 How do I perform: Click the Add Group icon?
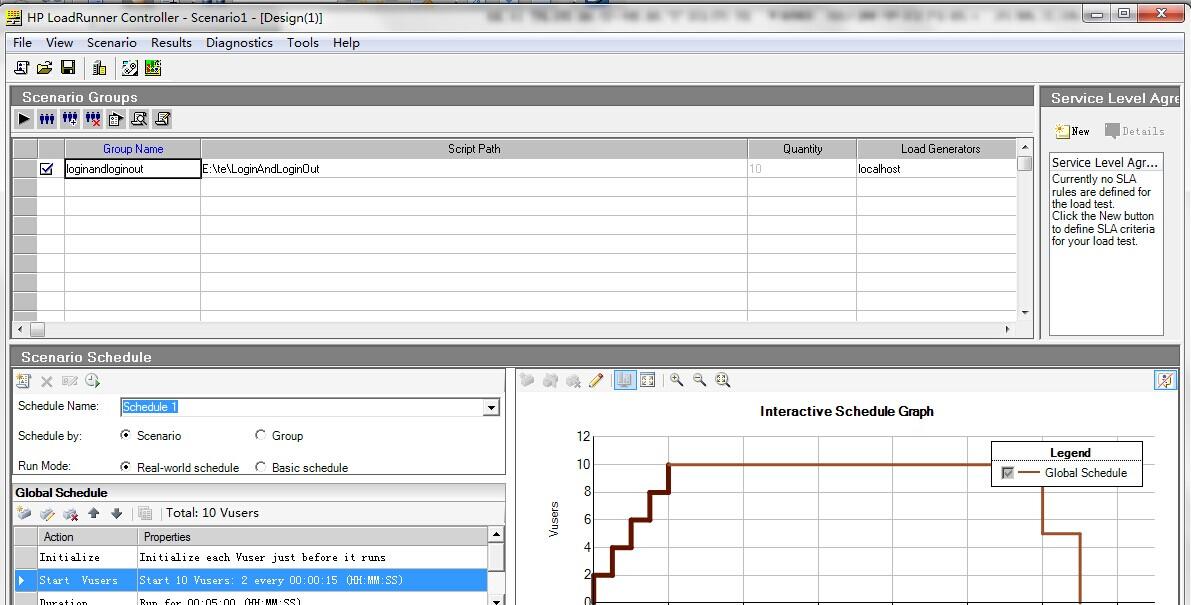point(70,119)
